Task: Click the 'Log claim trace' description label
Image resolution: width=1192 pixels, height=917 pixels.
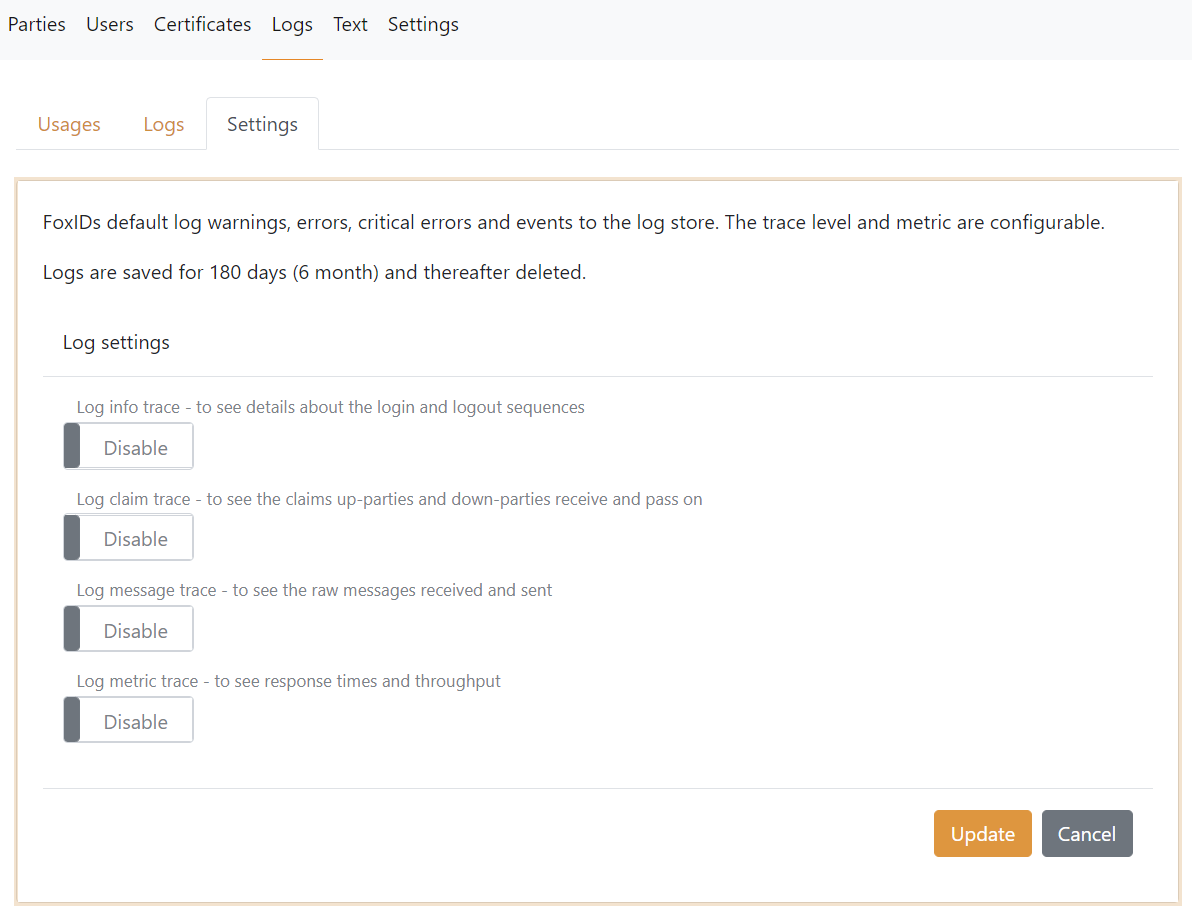Action: 389,499
